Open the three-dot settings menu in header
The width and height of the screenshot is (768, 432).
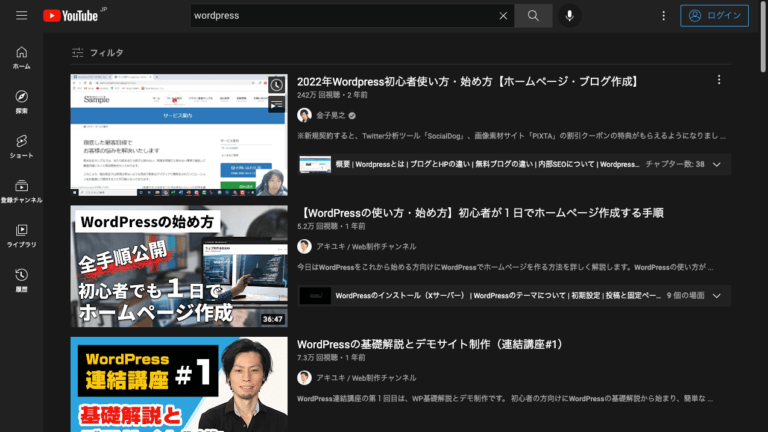coord(664,16)
